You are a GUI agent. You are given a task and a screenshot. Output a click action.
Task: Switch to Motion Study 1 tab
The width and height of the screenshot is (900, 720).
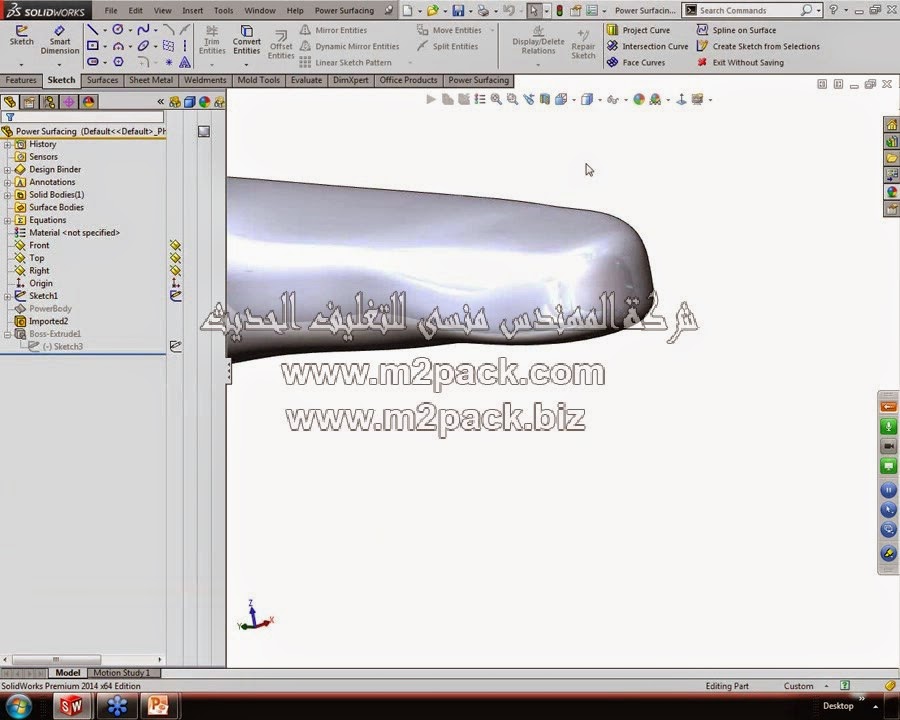point(122,672)
